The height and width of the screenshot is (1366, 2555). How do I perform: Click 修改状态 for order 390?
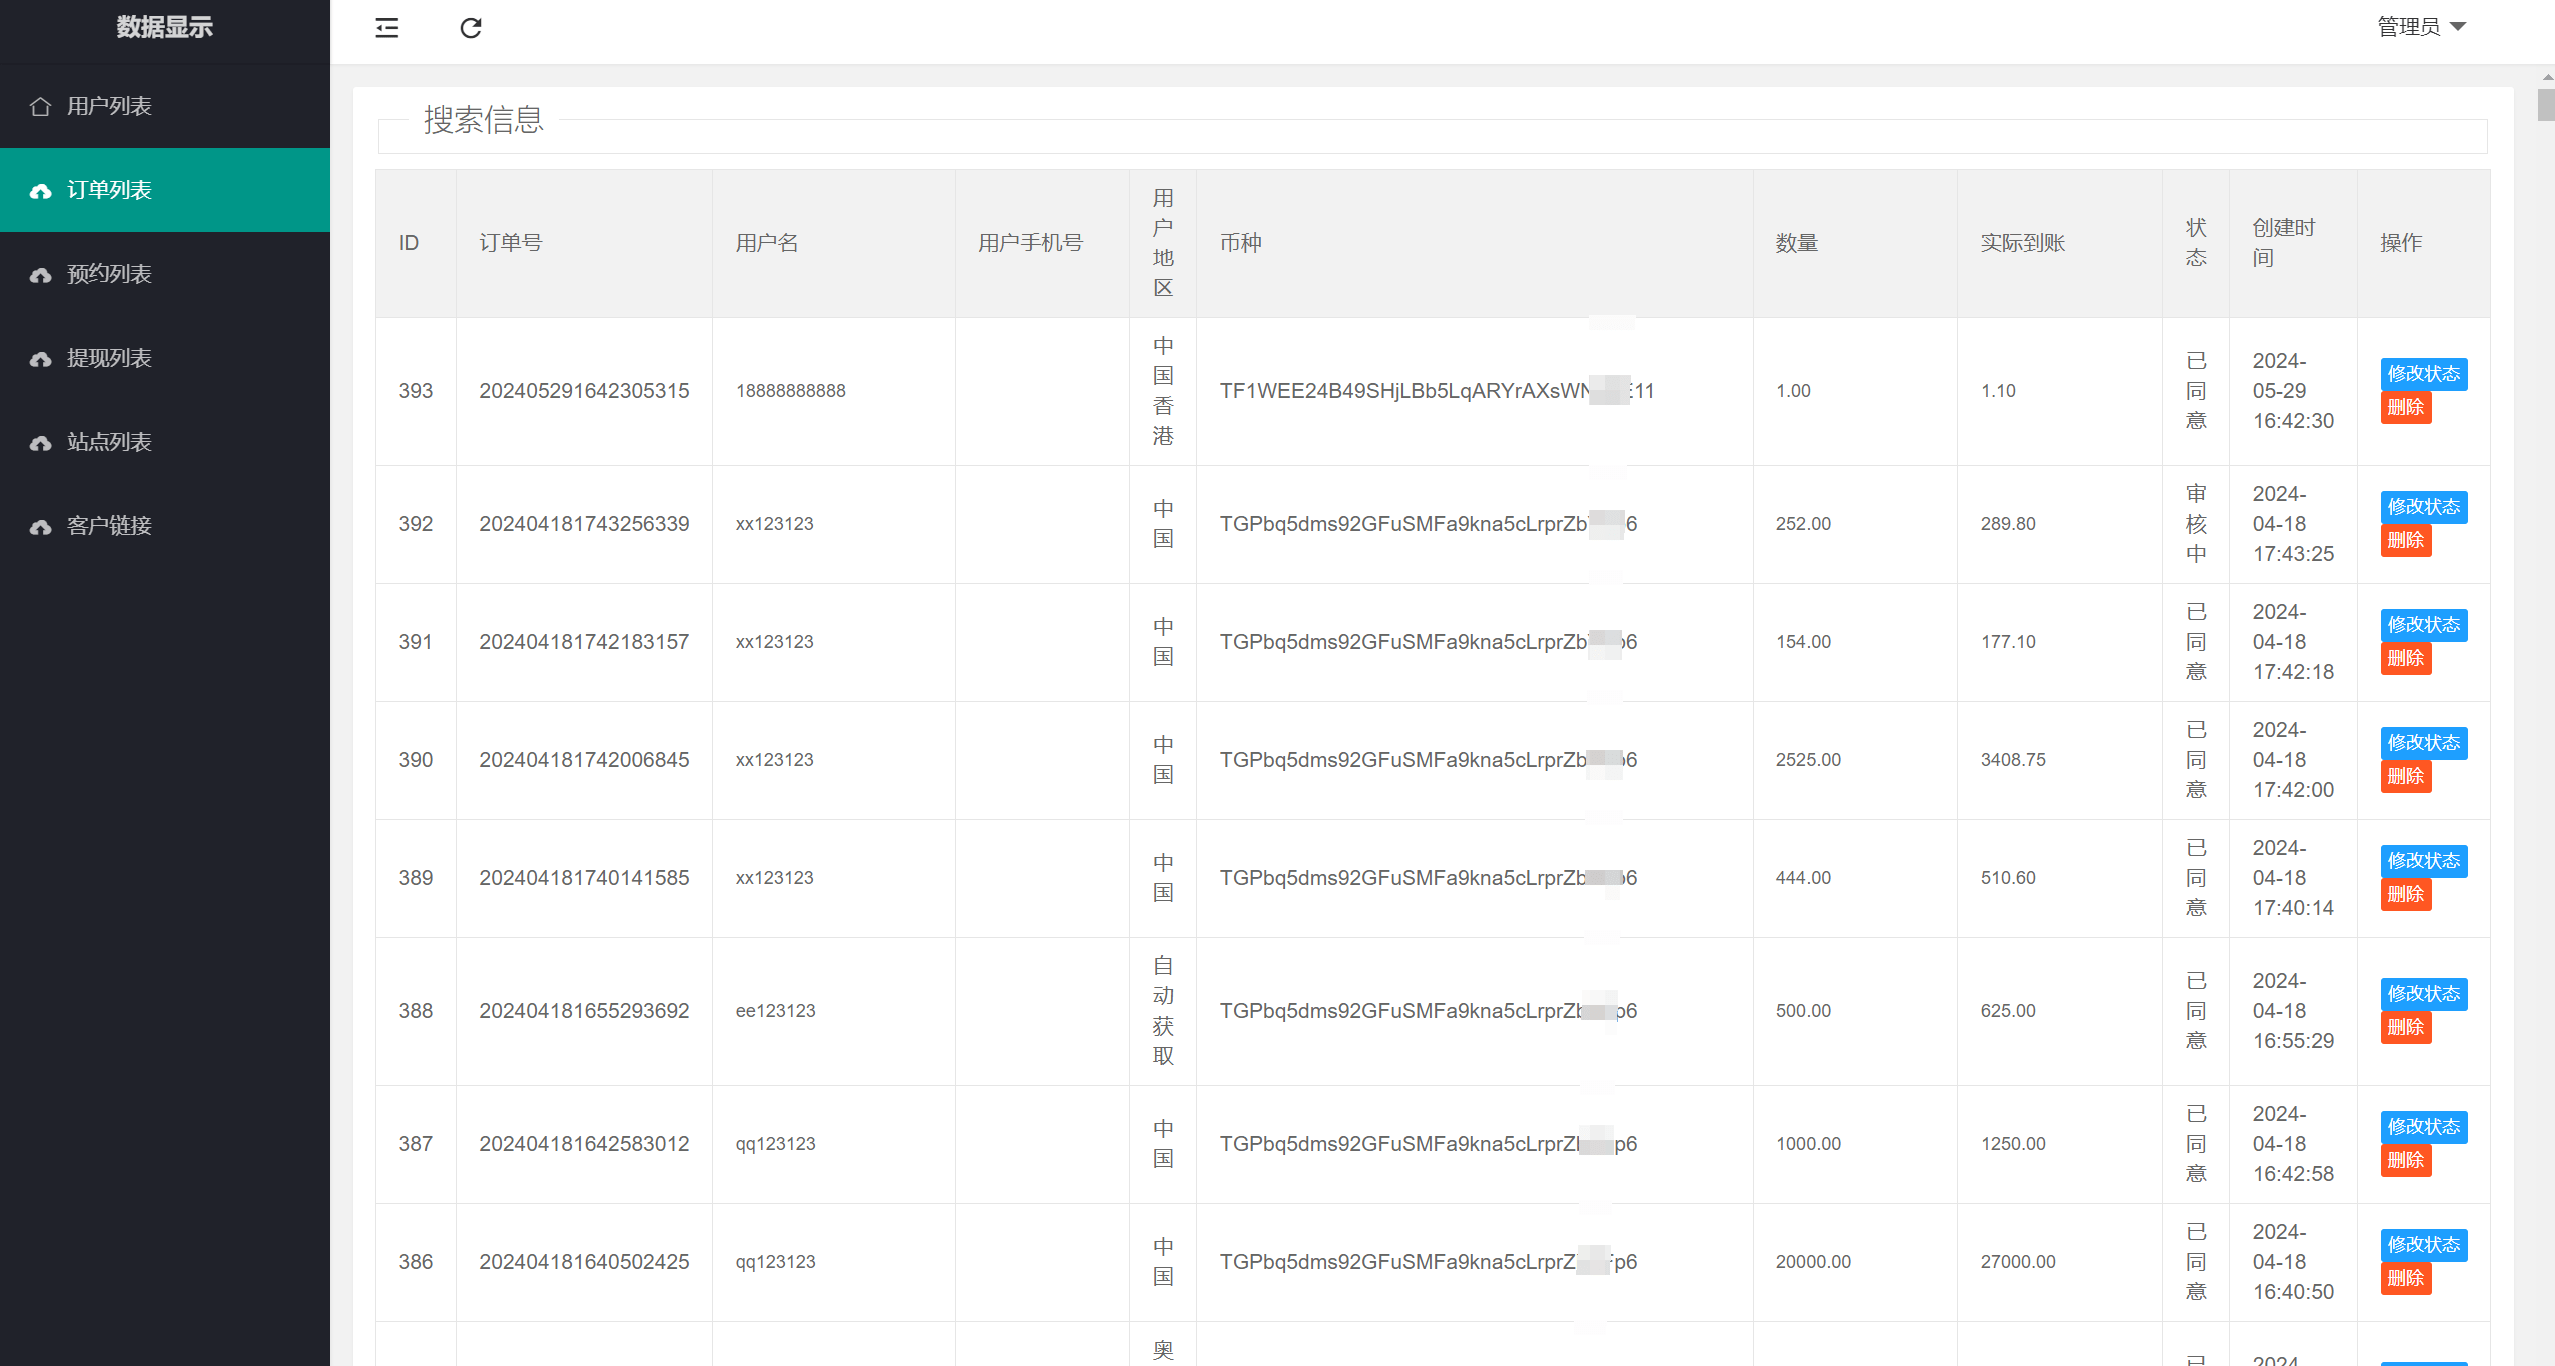coord(2423,743)
